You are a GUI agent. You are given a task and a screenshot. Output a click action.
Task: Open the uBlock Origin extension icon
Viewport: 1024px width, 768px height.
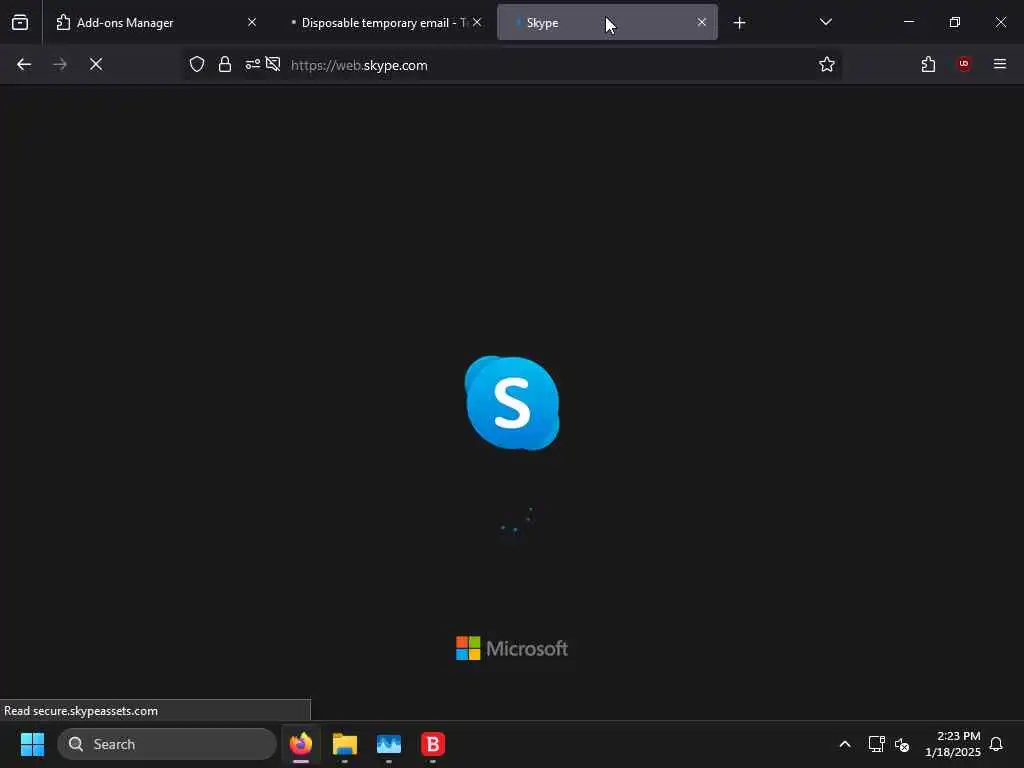[964, 64]
